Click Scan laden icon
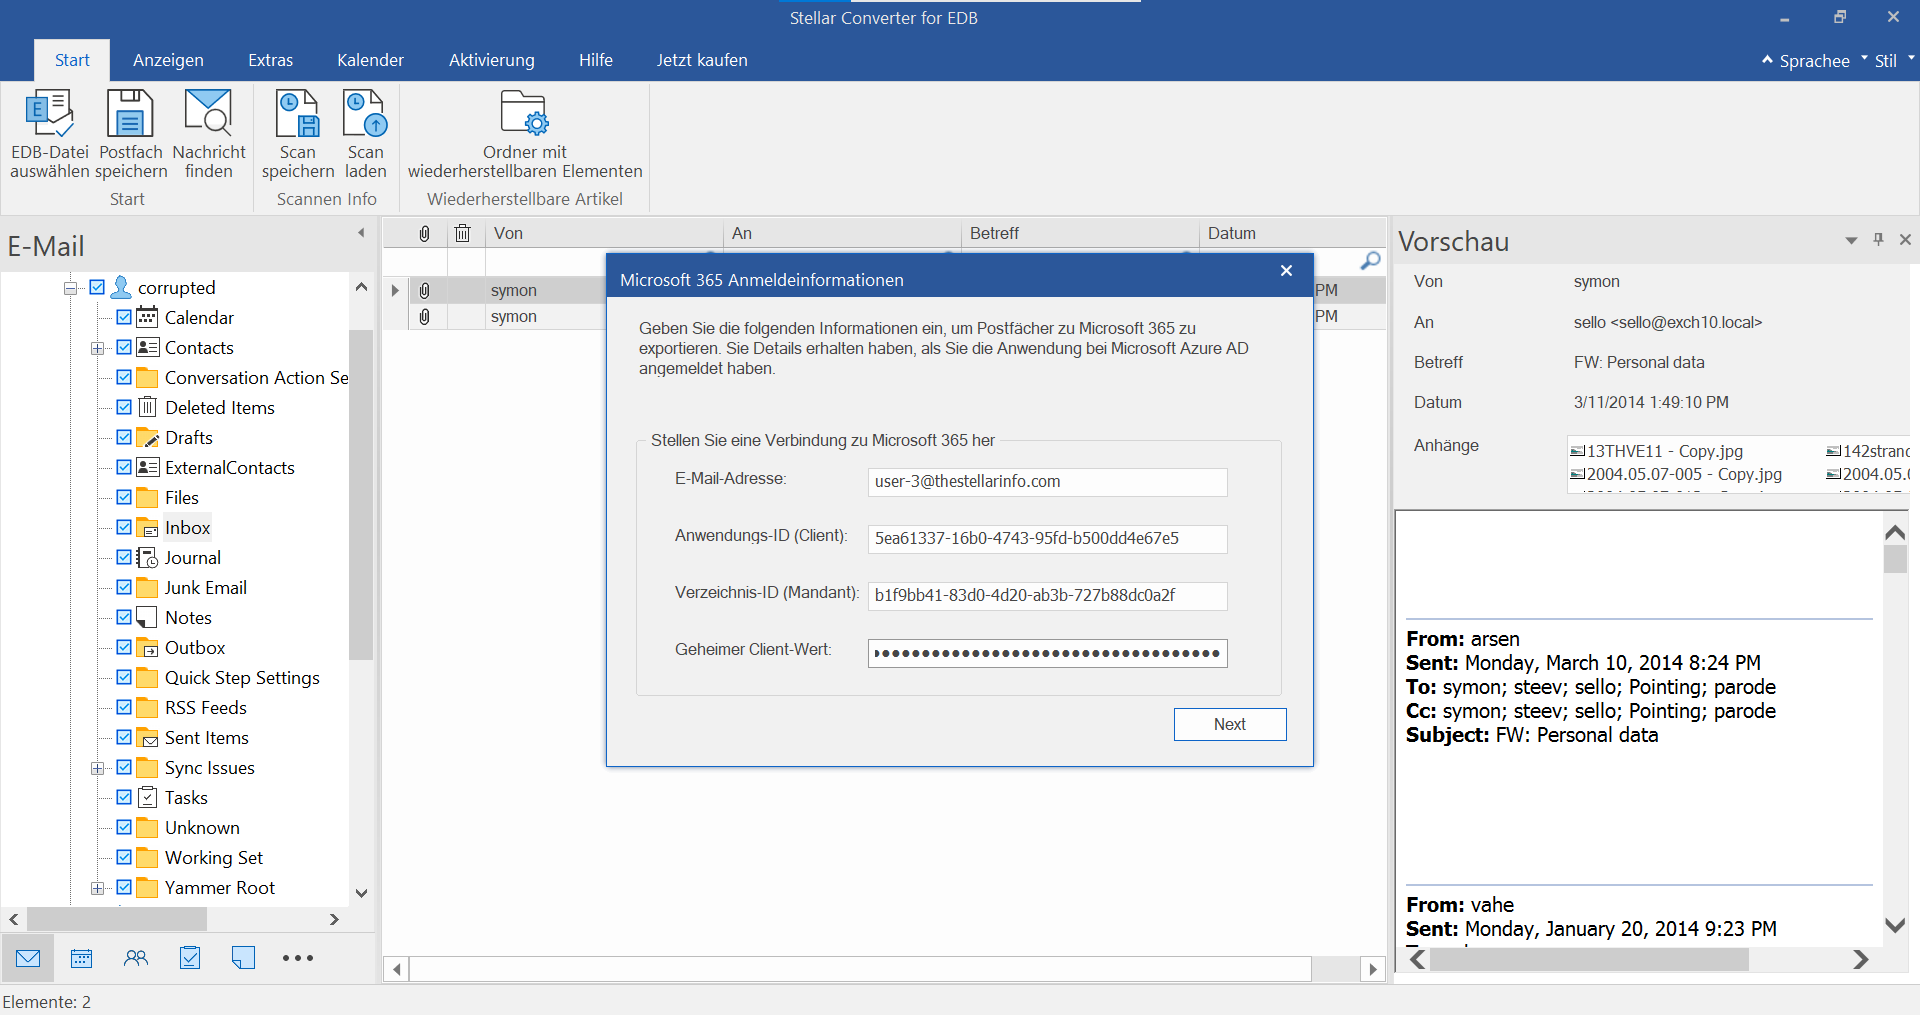Viewport: 1920px width, 1015px height. pyautogui.click(x=365, y=113)
